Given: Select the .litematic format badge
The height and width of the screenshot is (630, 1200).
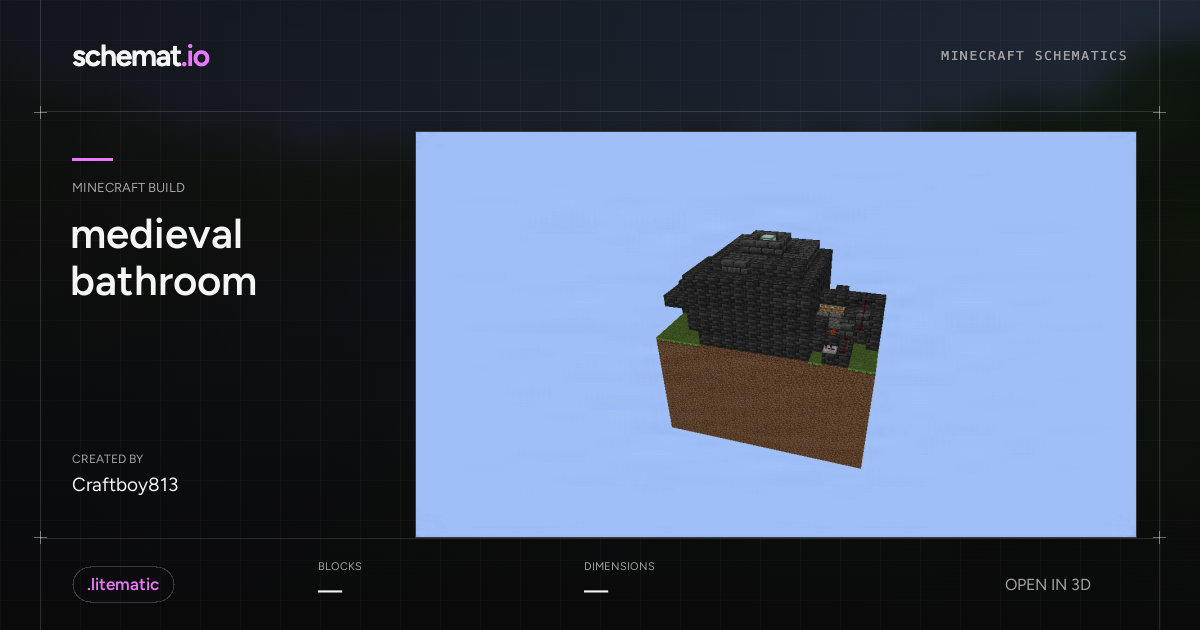Looking at the screenshot, I should pyautogui.click(x=123, y=585).
